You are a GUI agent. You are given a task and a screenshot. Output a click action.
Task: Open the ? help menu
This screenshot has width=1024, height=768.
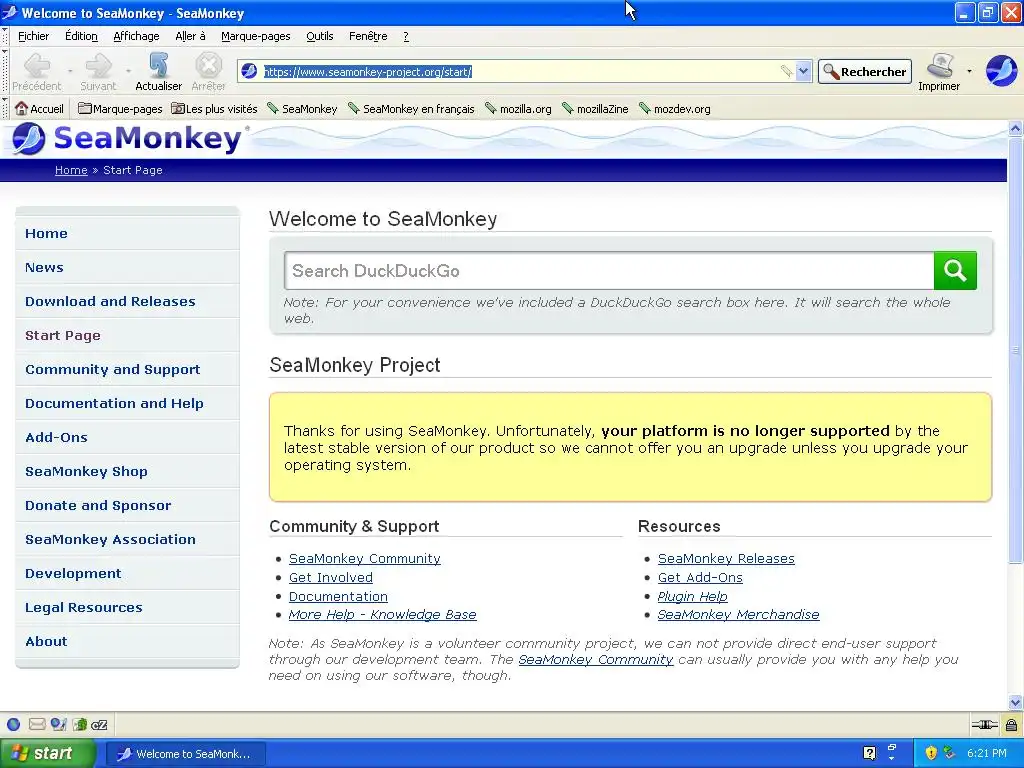(x=406, y=37)
